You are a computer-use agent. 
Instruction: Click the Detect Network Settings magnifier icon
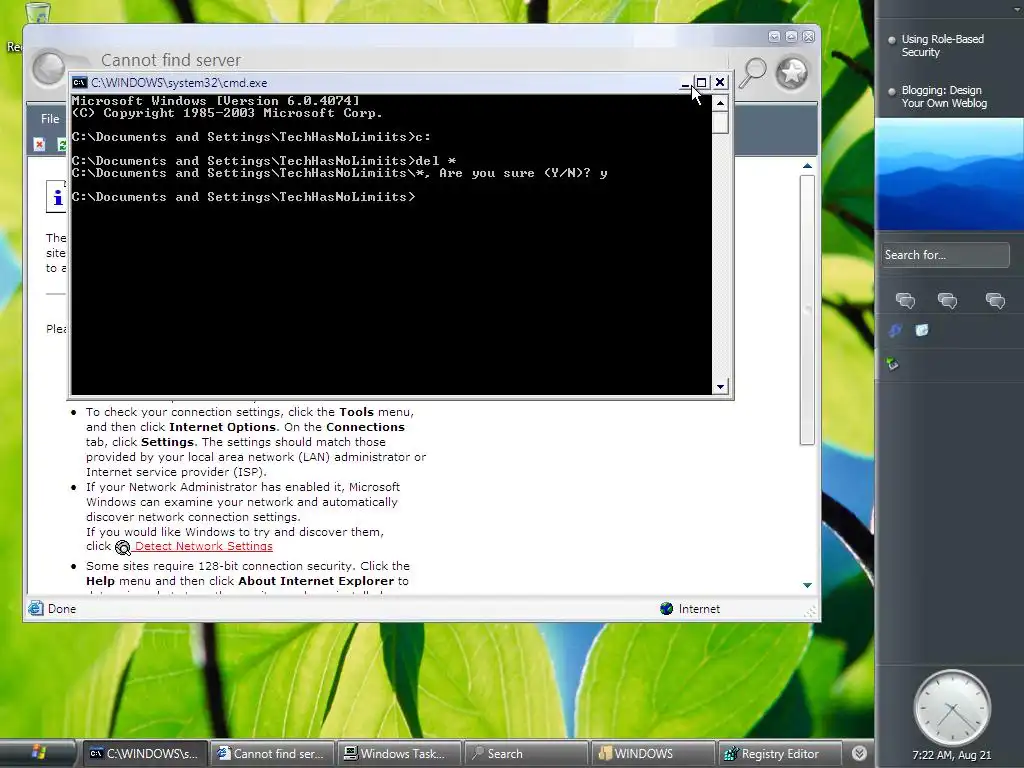pos(123,547)
